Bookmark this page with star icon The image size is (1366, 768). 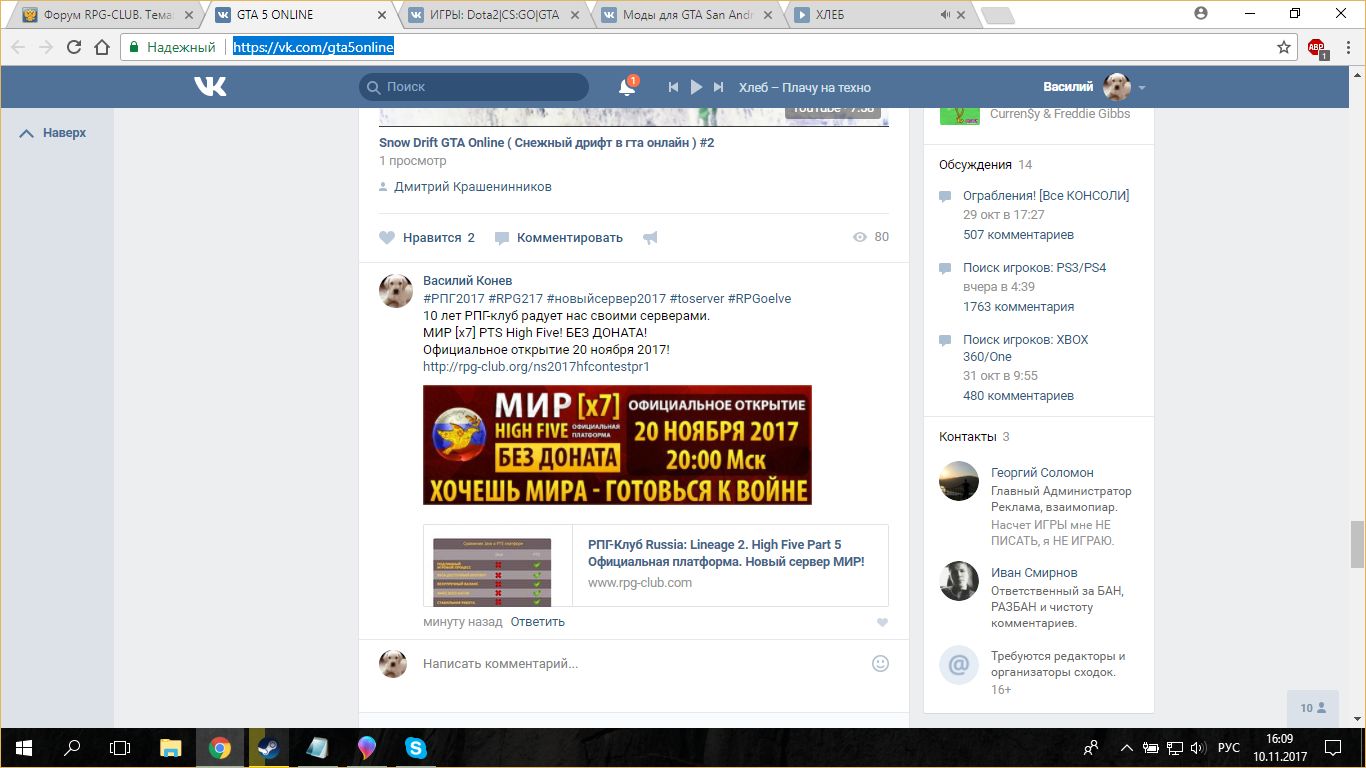point(1284,47)
